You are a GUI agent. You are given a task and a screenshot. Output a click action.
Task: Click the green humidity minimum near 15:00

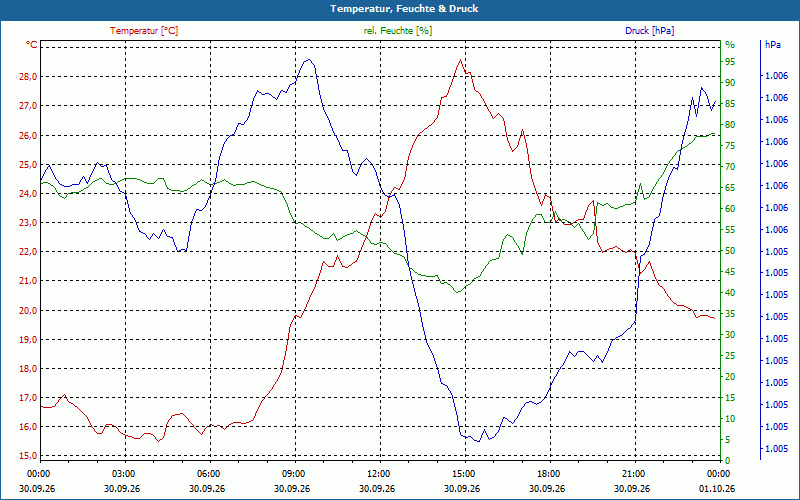(x=458, y=292)
